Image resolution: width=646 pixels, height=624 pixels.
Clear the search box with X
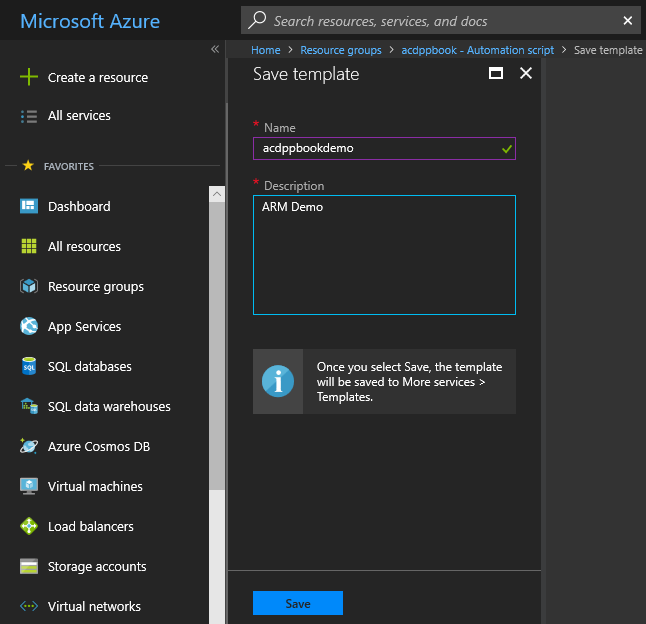tap(628, 20)
